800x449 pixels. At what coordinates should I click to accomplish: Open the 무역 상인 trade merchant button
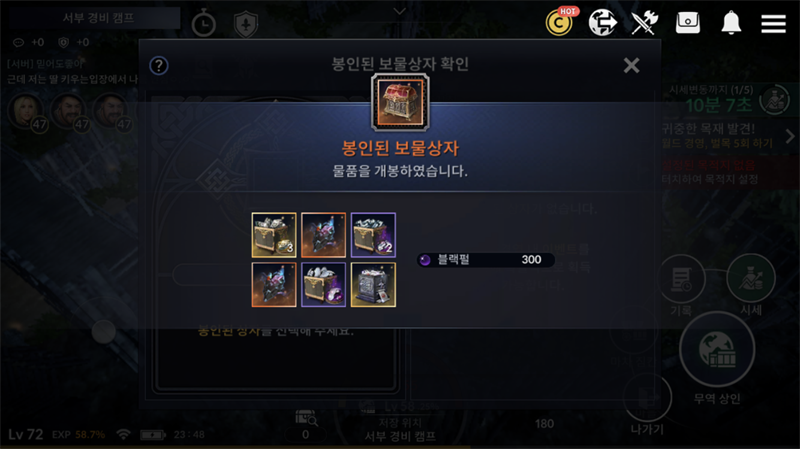tap(717, 357)
